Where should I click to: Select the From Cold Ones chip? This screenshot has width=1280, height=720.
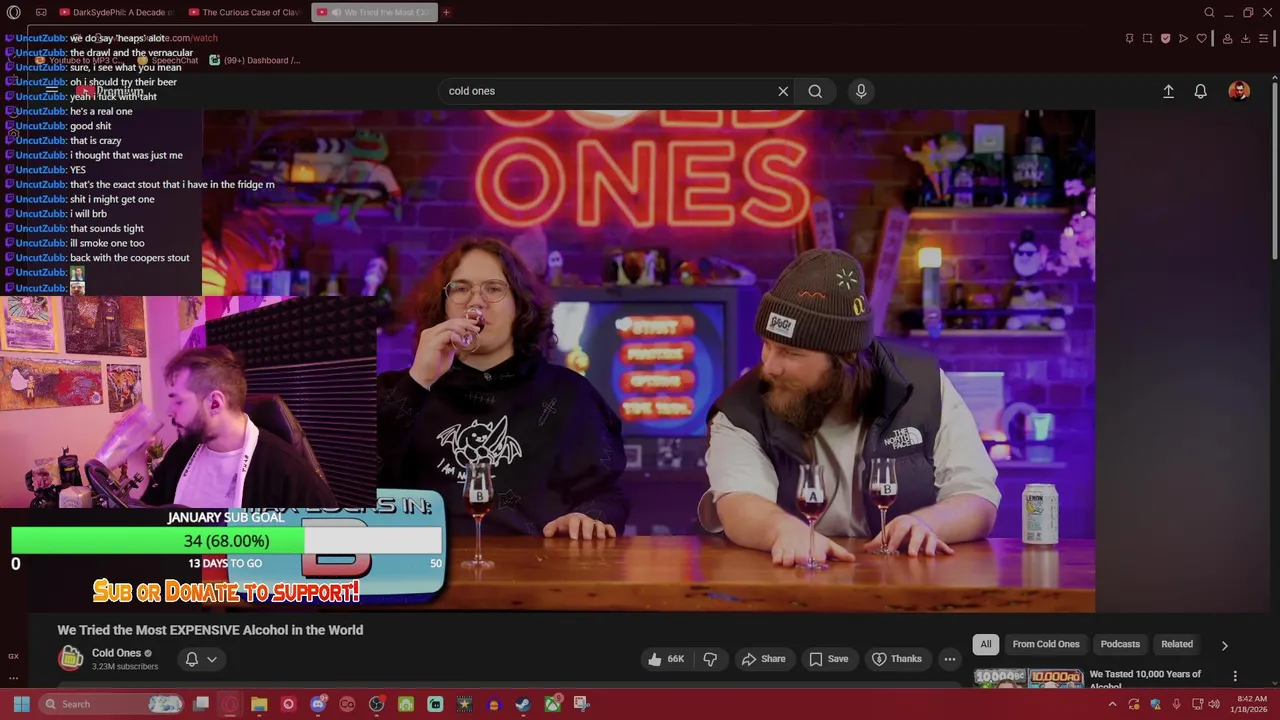pos(1046,644)
